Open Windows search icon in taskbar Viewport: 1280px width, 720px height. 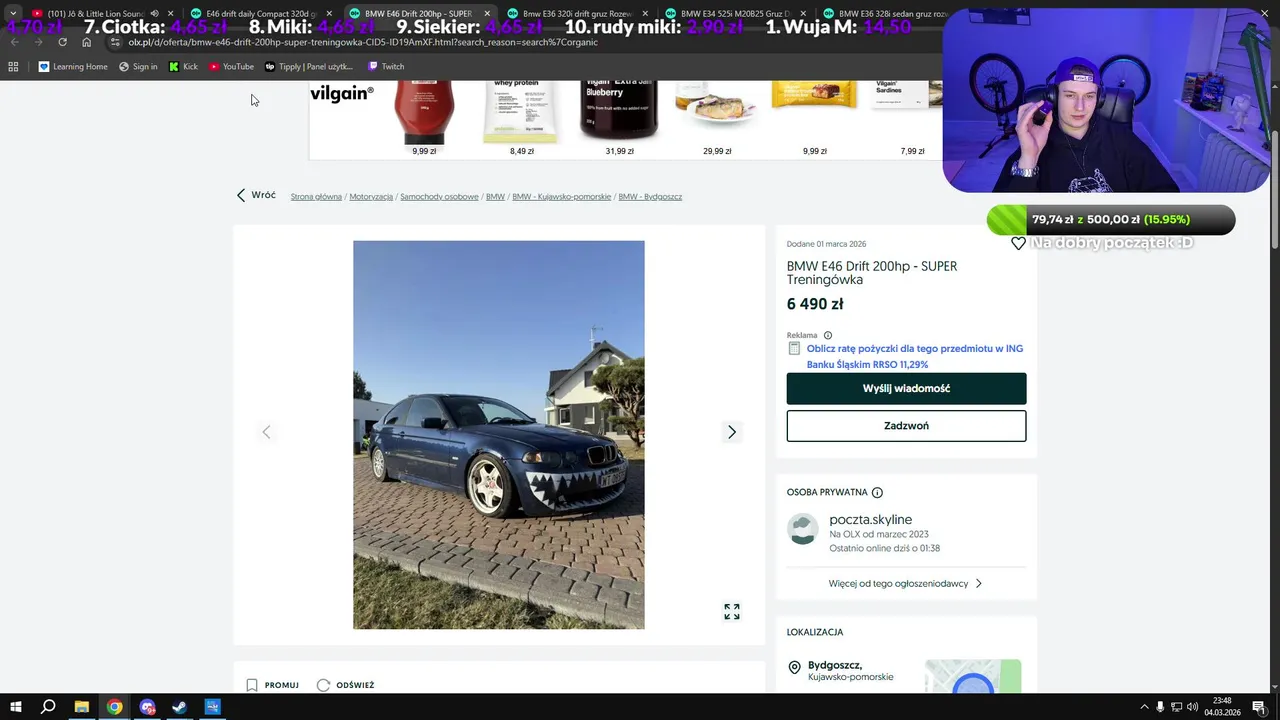(x=48, y=707)
